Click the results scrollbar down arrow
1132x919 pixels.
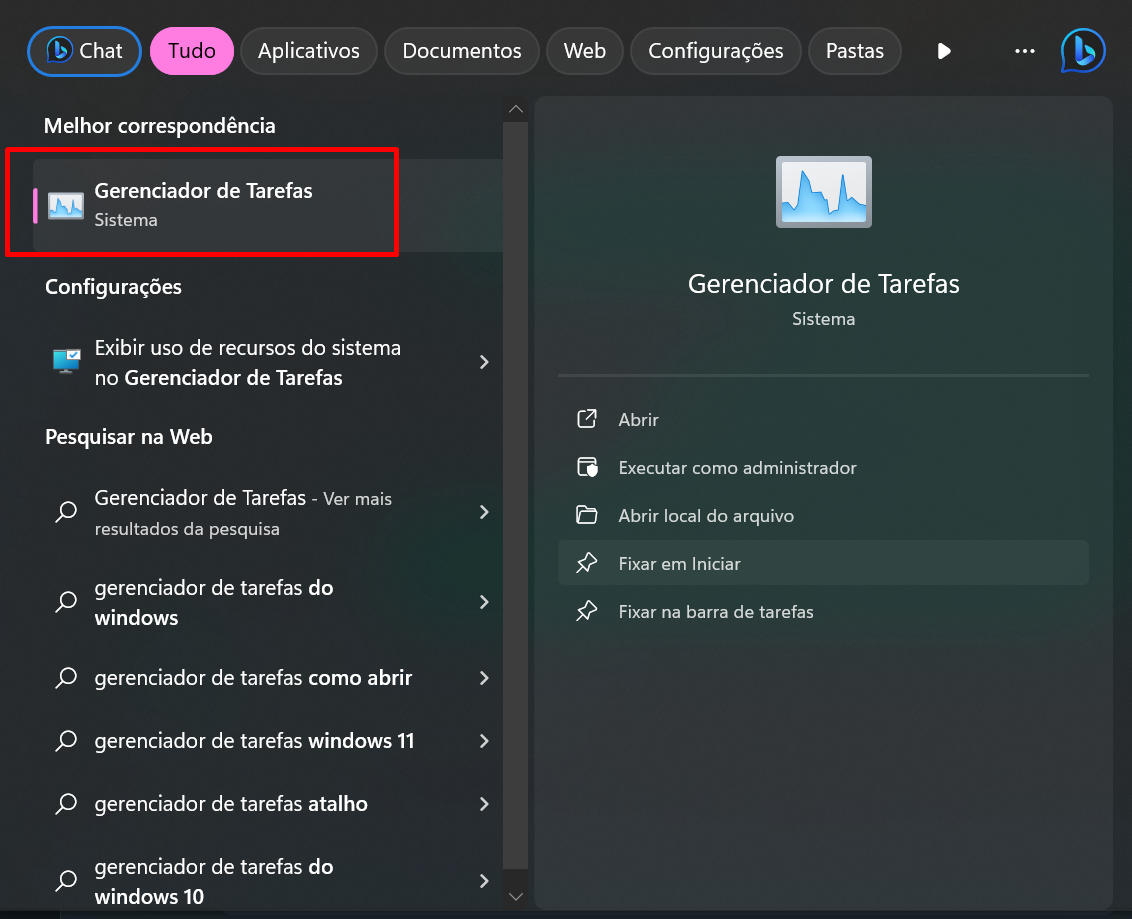(516, 897)
